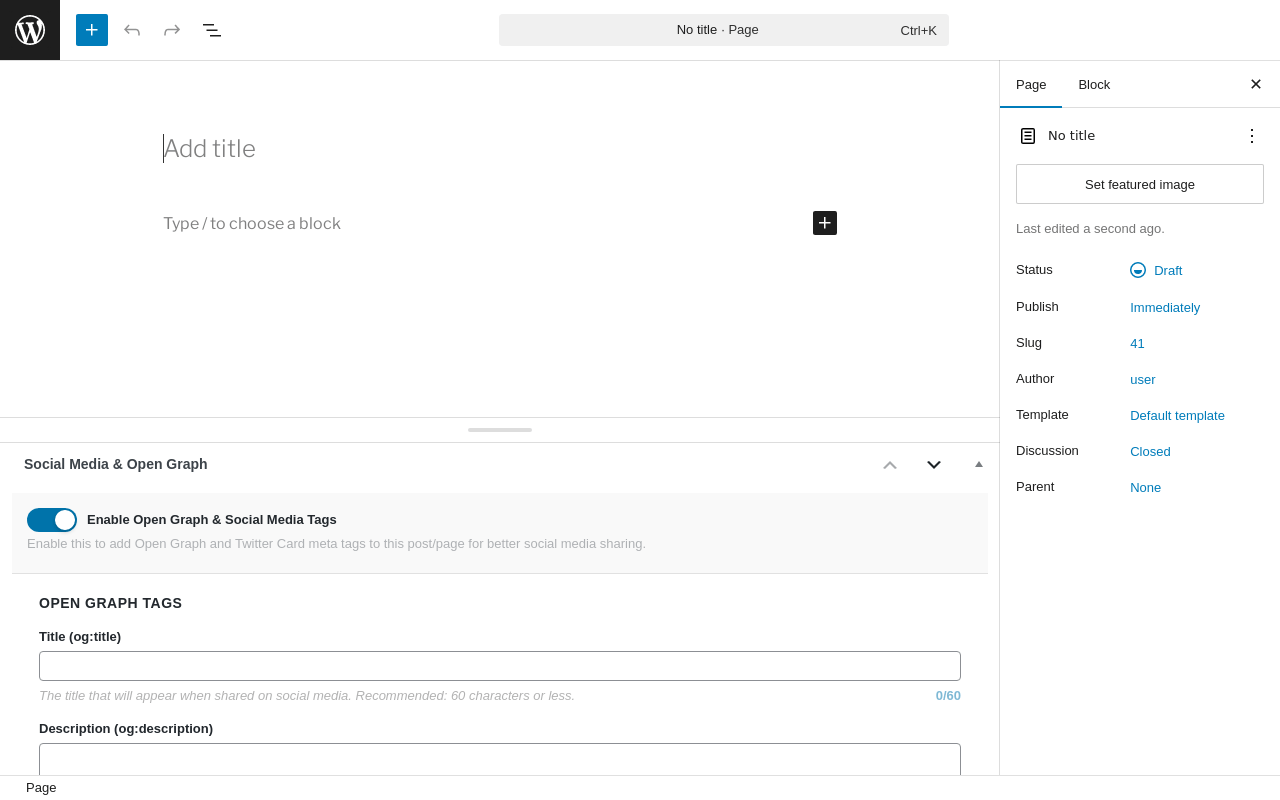This screenshot has width=1280, height=800.
Task: Open the block inserter in toolbar
Action: [92, 30]
